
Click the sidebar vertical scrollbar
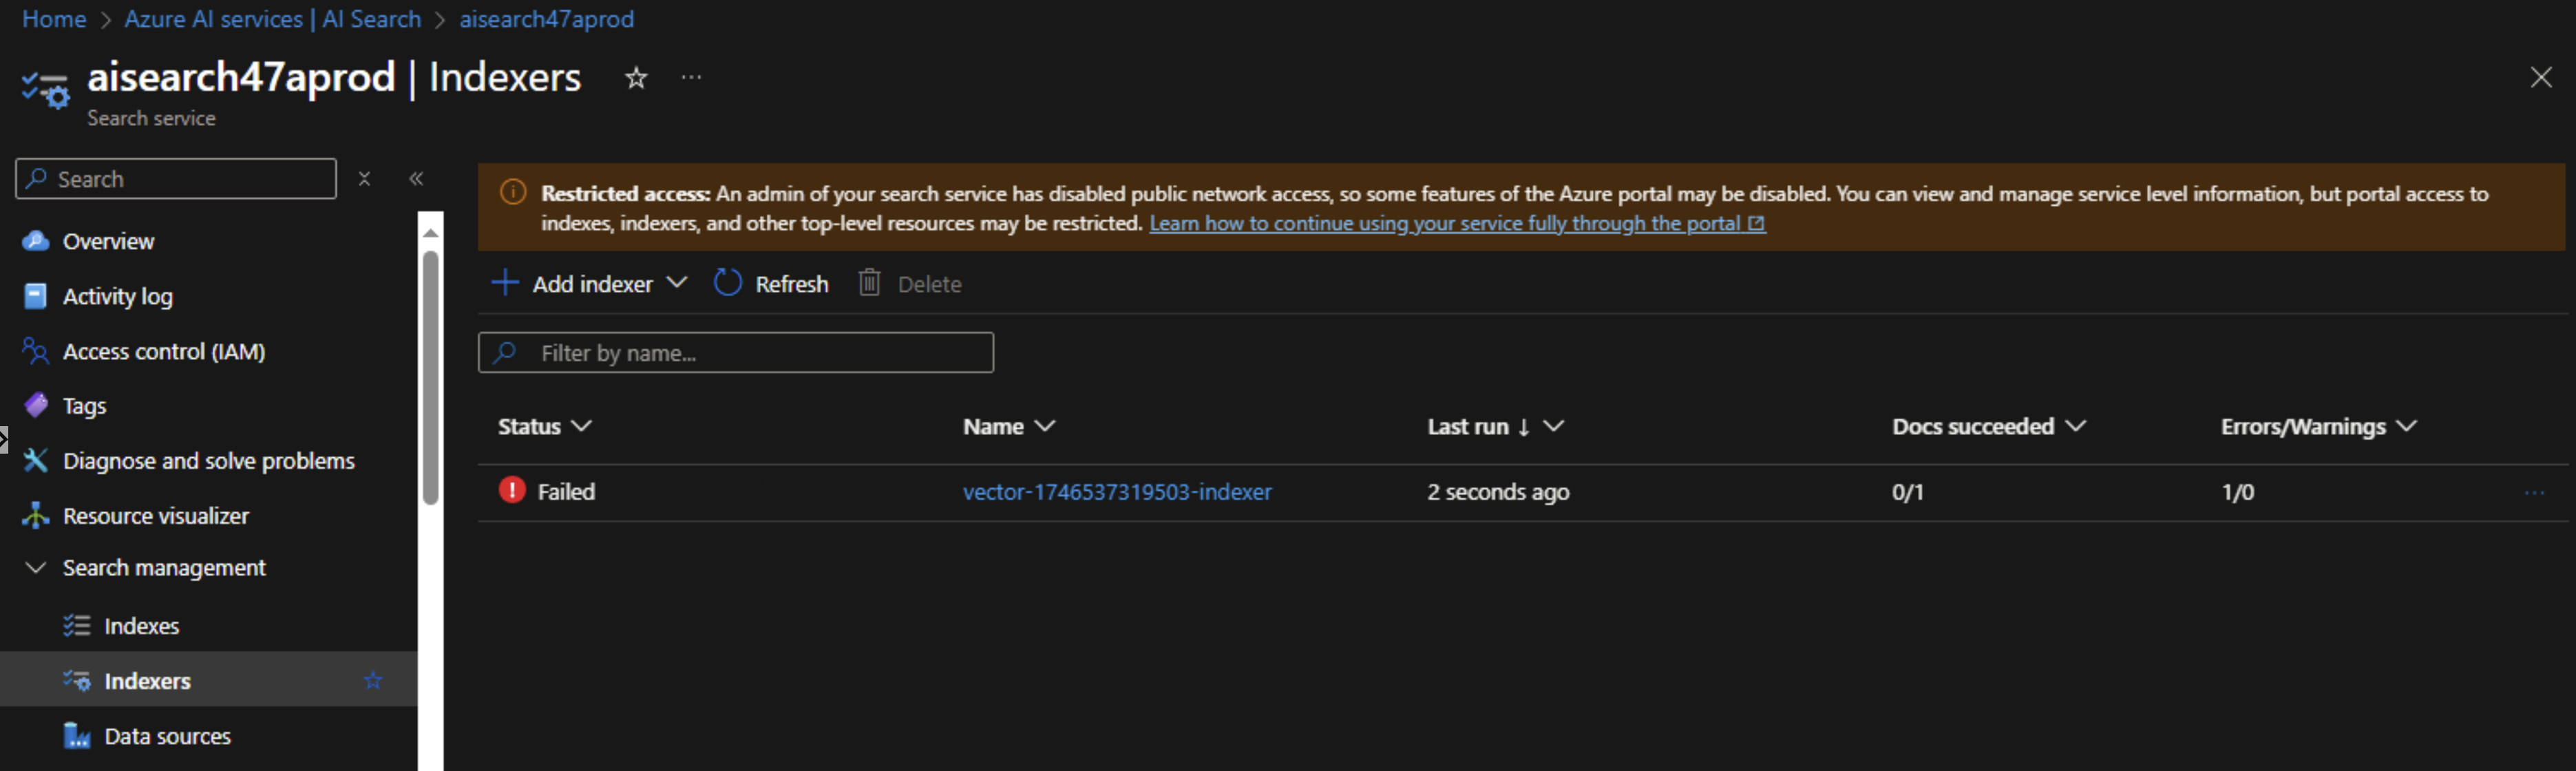click(x=431, y=378)
